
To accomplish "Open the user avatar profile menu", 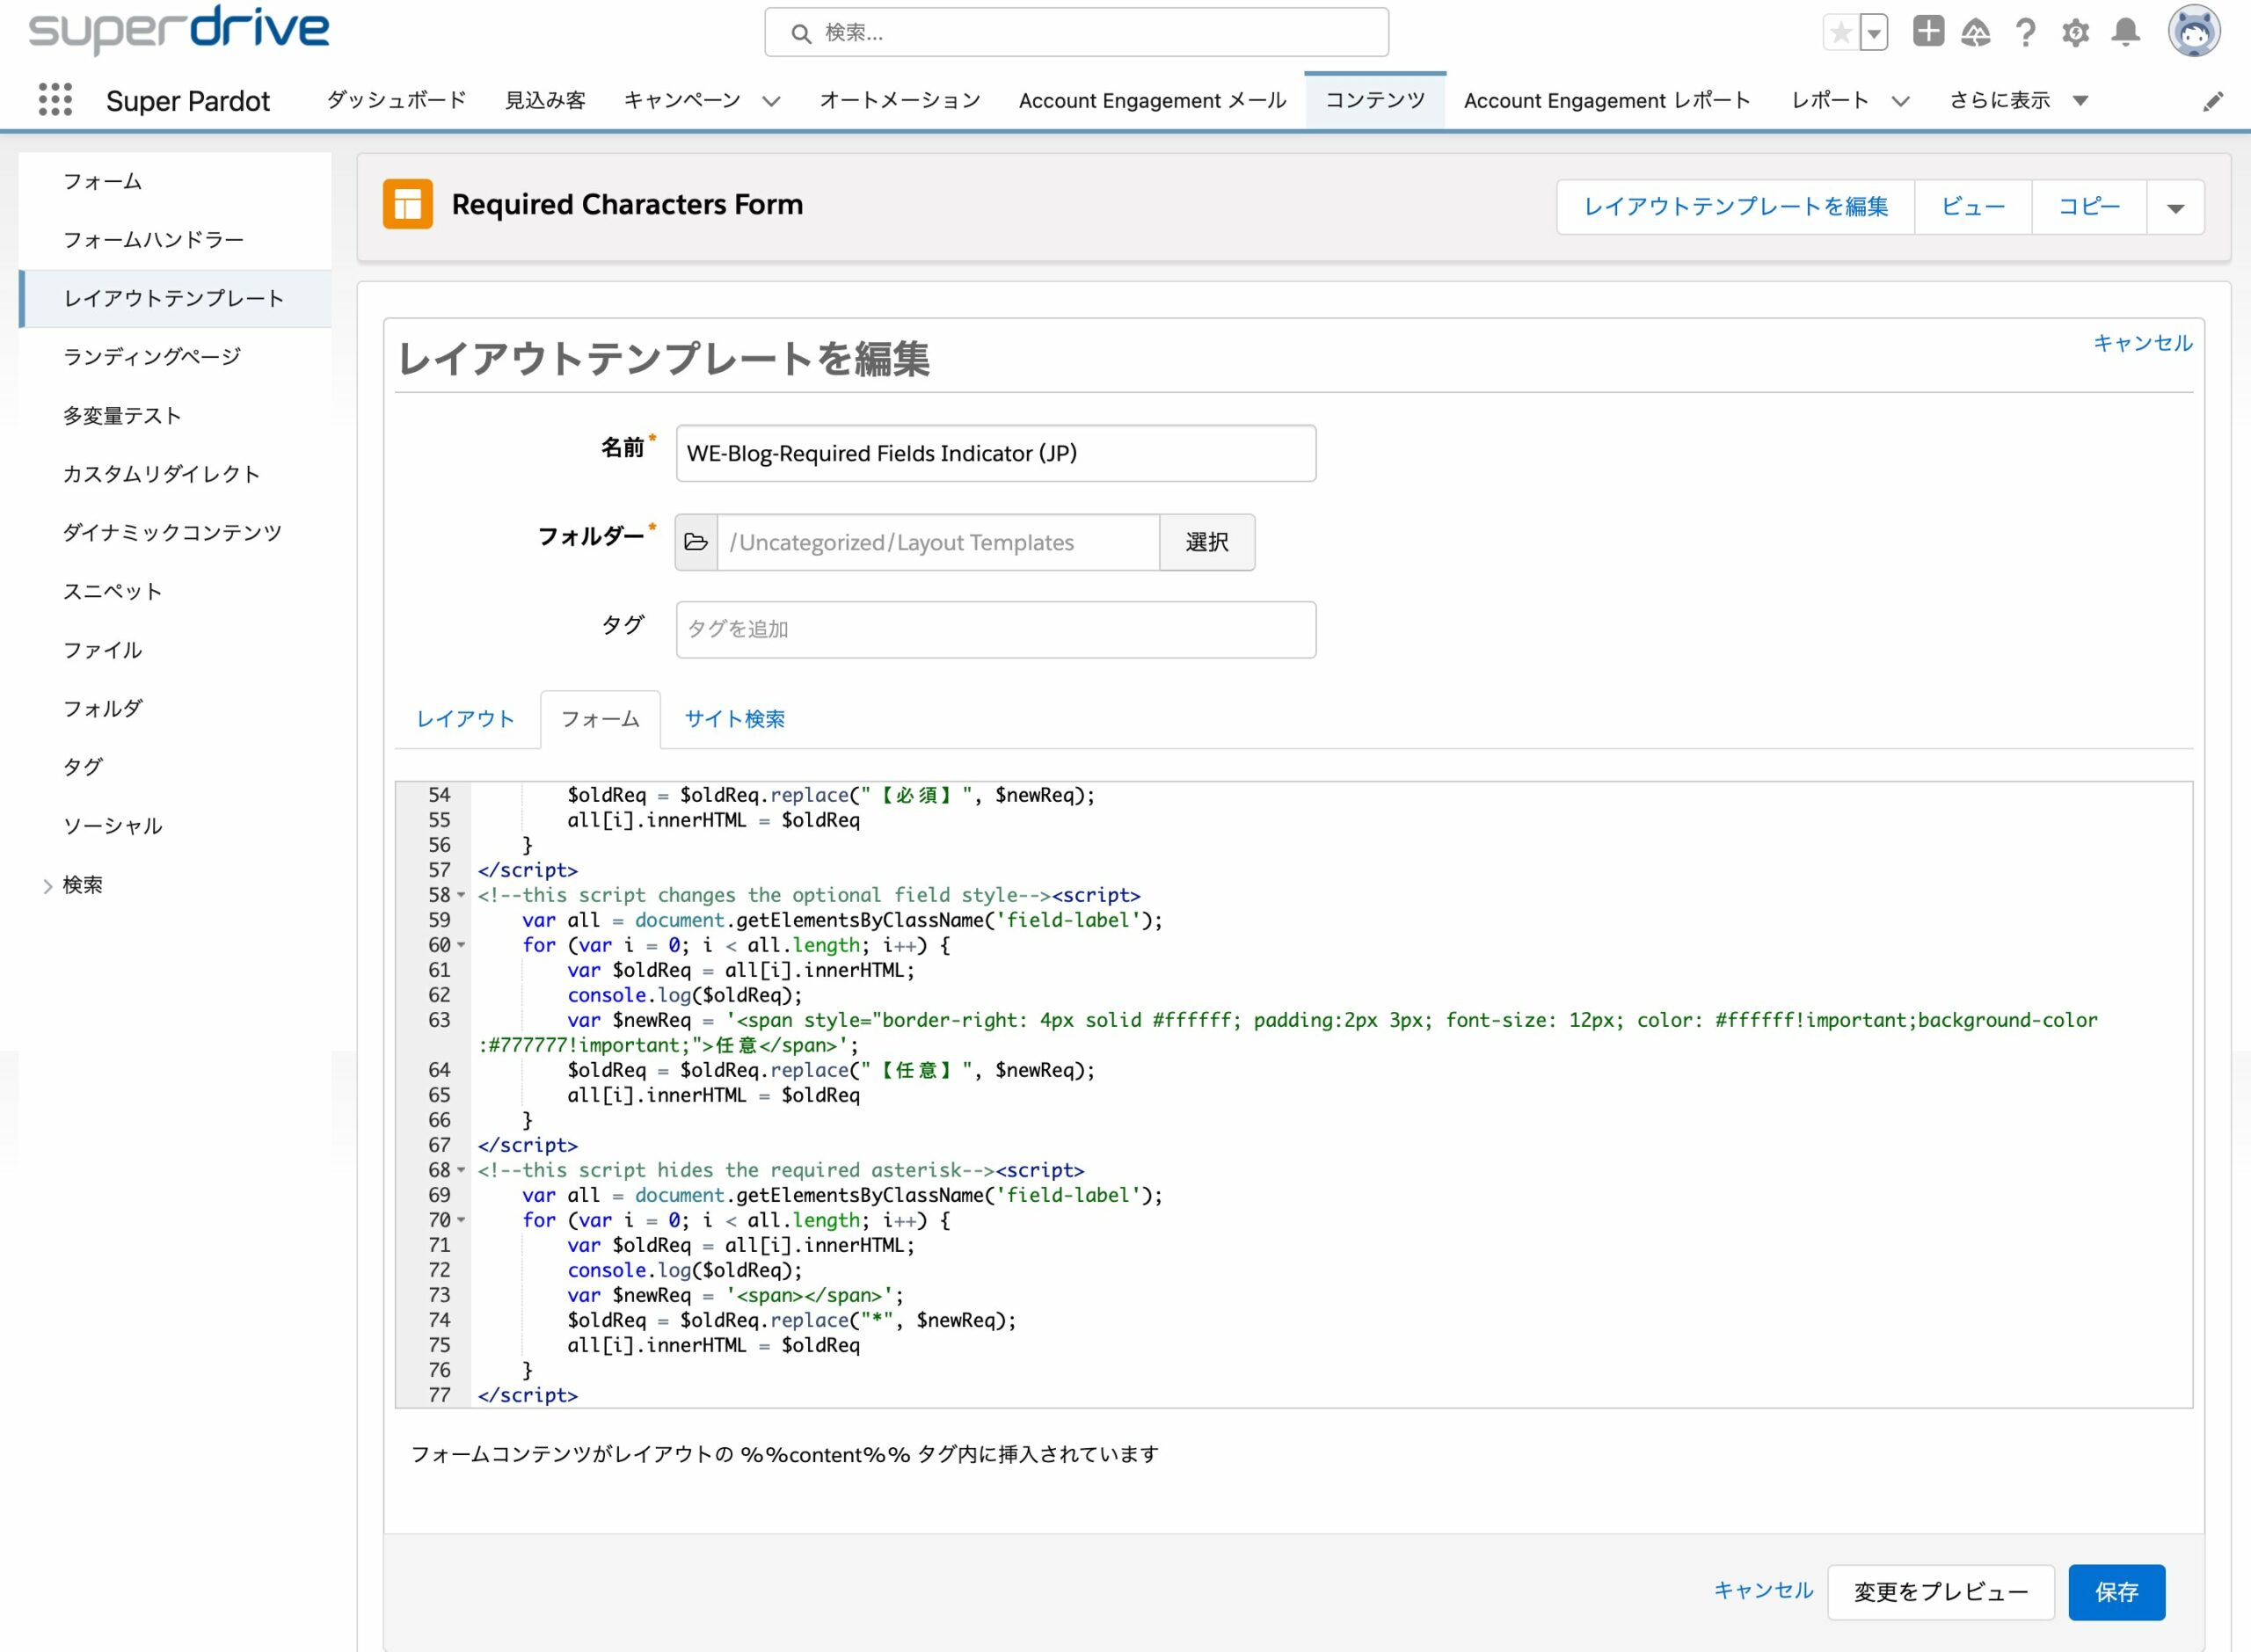I will (2194, 31).
